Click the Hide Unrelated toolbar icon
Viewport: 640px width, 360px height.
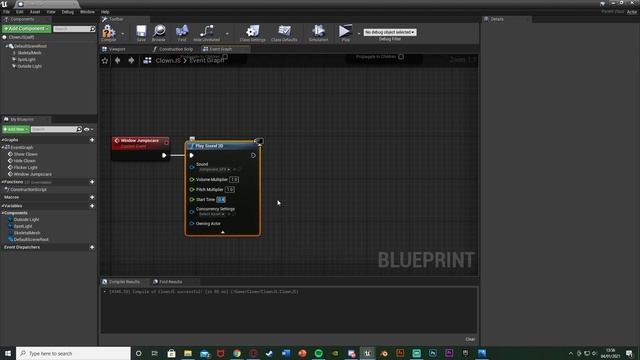(x=207, y=32)
